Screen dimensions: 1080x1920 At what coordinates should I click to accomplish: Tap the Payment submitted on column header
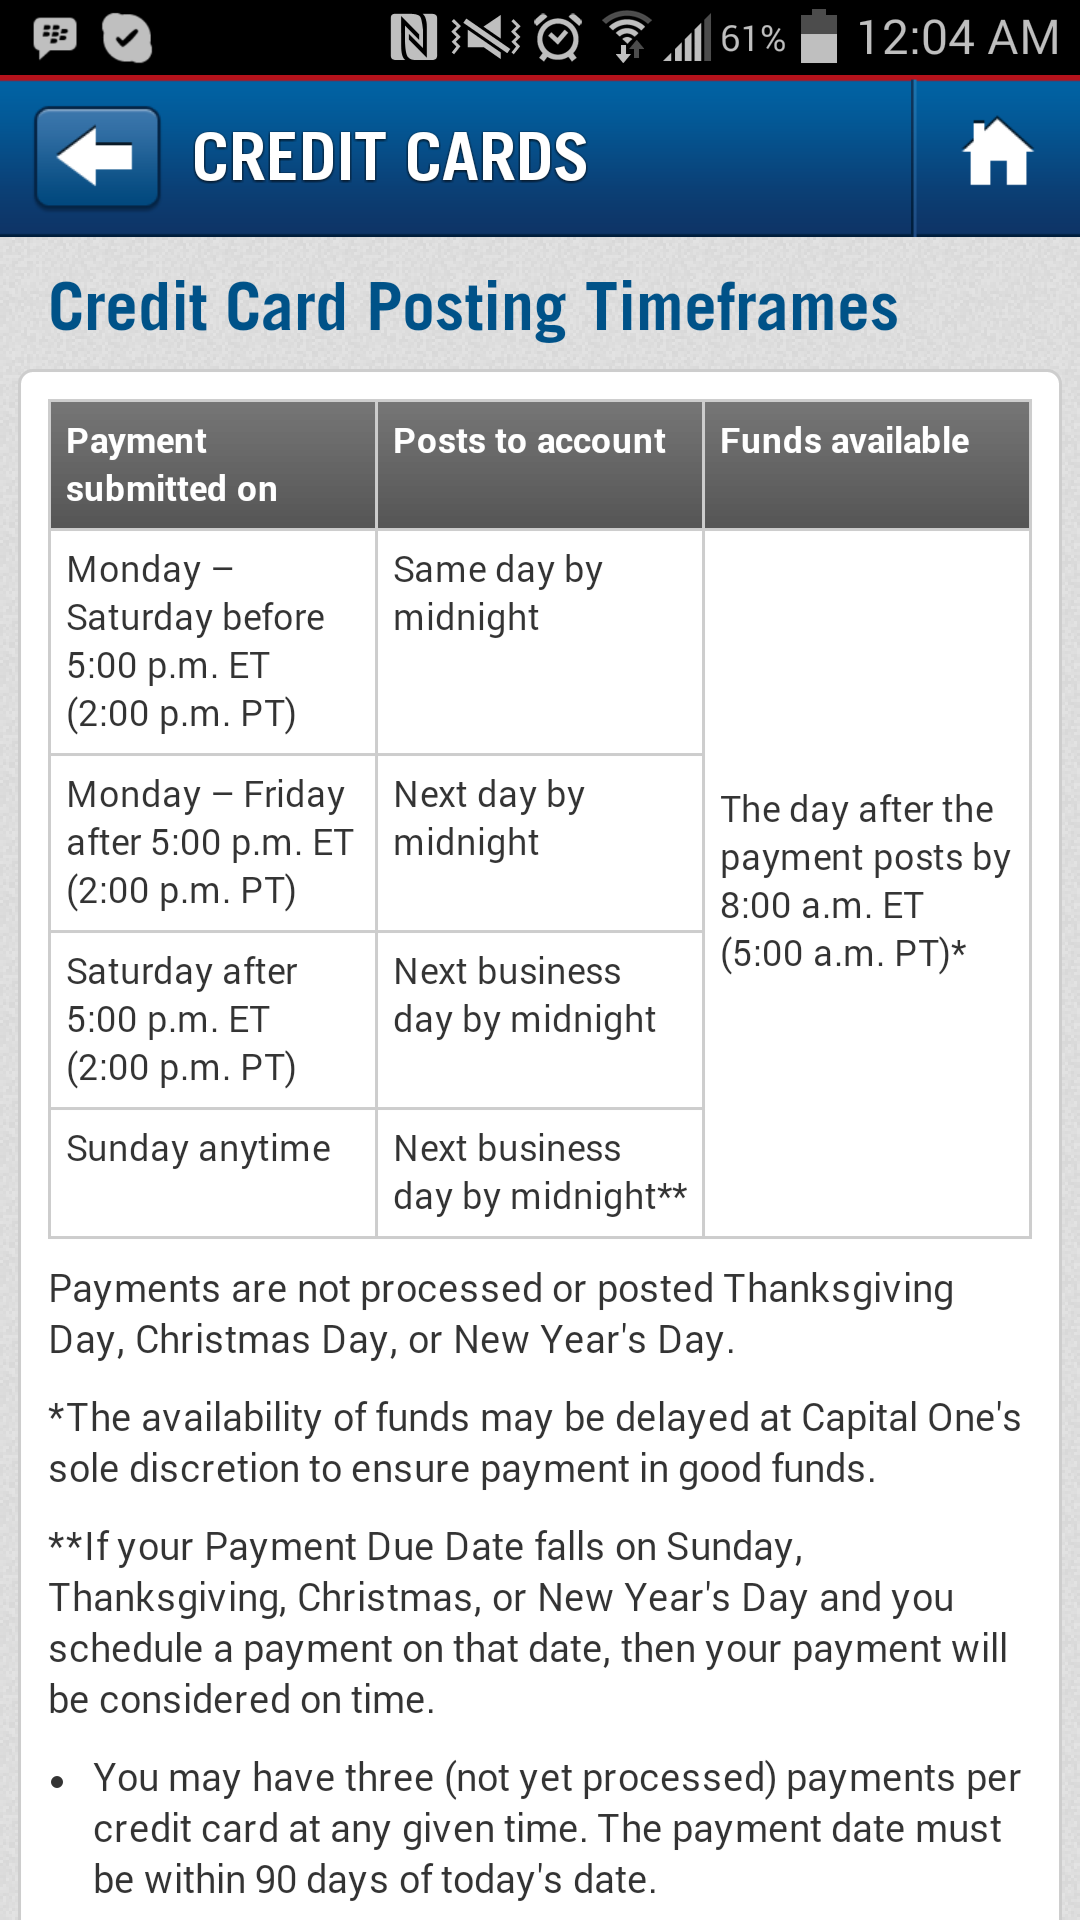click(x=213, y=465)
